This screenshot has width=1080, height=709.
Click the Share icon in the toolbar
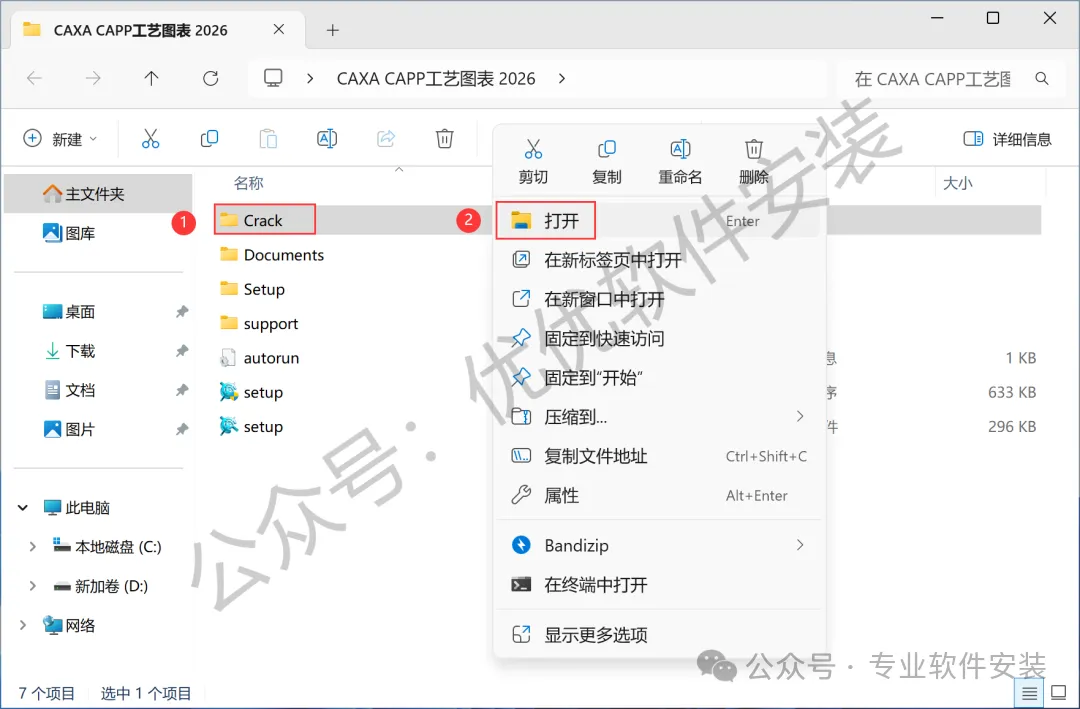386,138
